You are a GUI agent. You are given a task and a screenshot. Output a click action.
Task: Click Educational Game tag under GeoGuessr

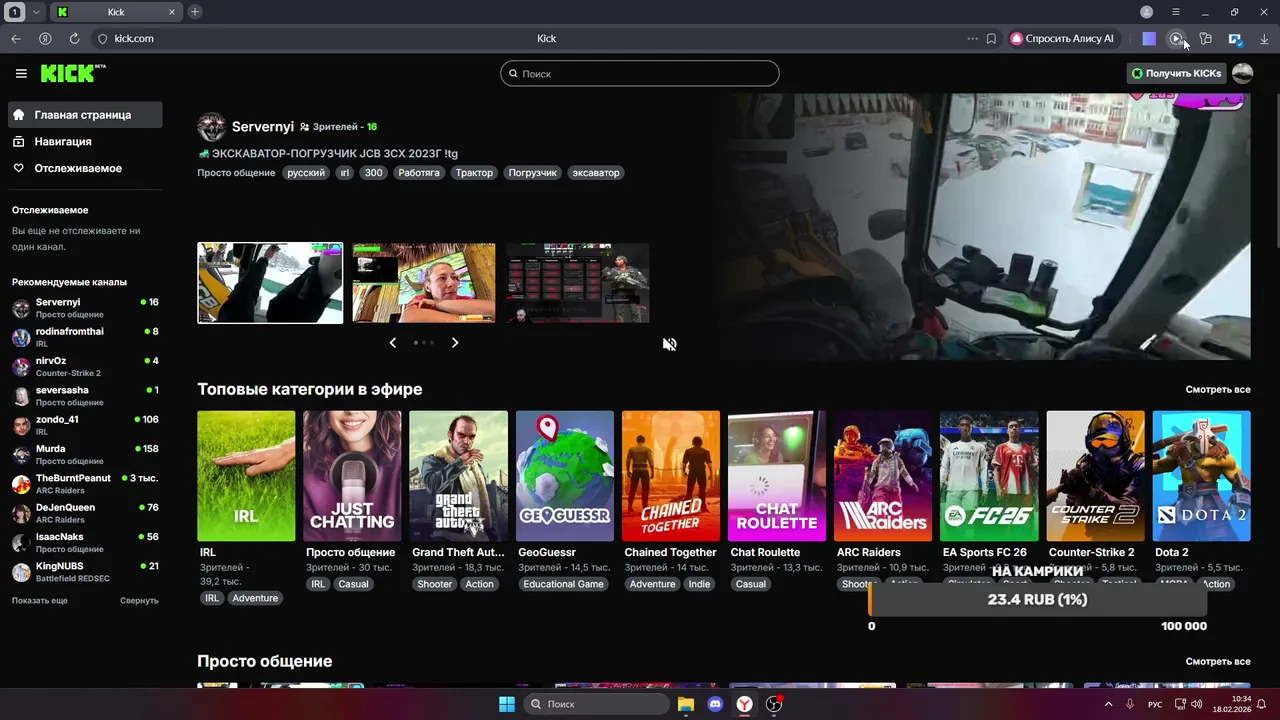563,584
